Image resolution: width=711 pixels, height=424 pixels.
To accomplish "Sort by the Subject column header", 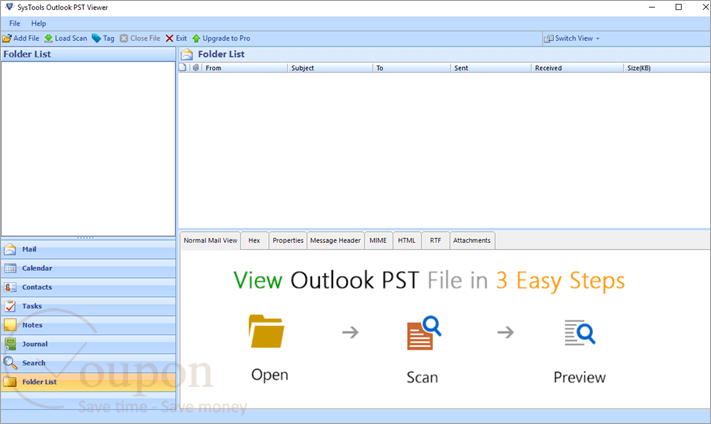I will tap(330, 68).
